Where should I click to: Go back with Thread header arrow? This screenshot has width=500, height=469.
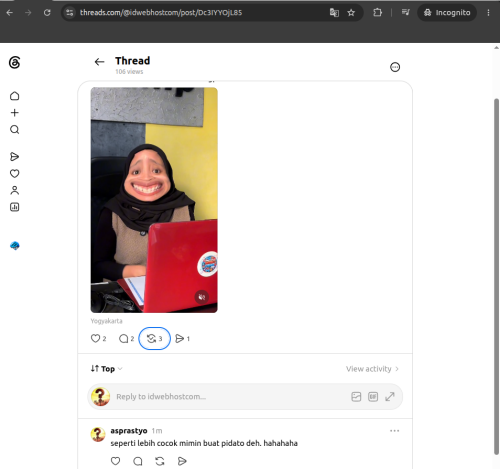tap(99, 62)
